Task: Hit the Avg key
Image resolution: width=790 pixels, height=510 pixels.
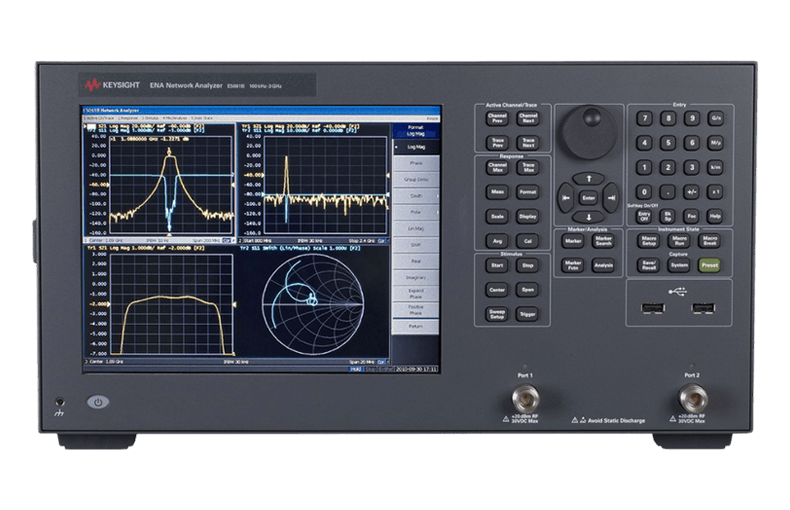Action: click(x=497, y=241)
